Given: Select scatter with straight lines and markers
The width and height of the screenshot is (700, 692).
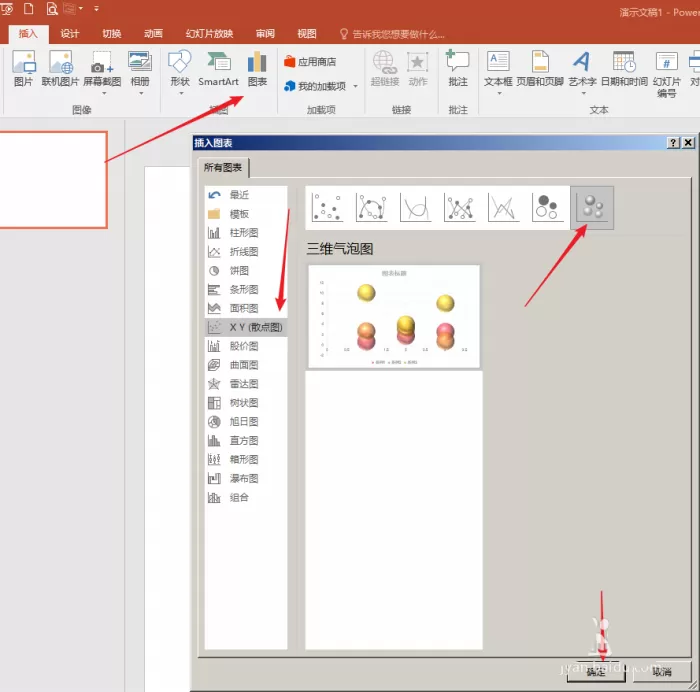Looking at the screenshot, I should pos(460,208).
